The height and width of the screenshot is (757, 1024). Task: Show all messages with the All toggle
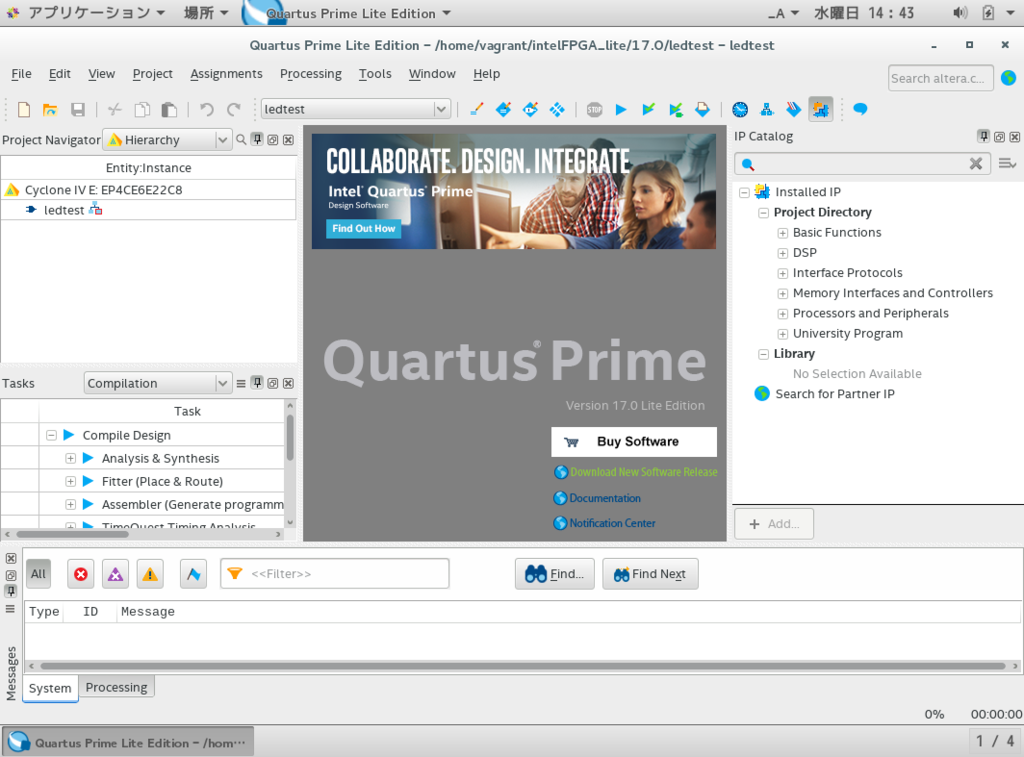(x=39, y=574)
